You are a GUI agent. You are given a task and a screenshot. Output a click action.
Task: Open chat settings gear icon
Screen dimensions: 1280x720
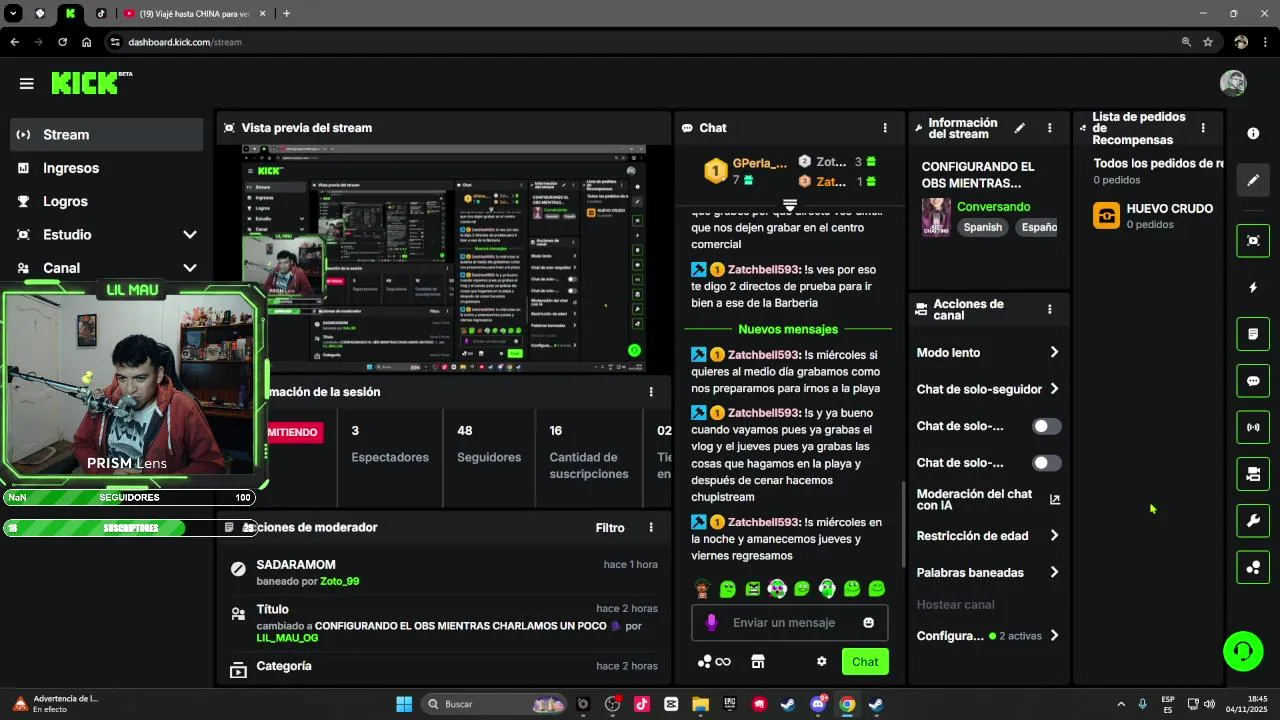(822, 662)
